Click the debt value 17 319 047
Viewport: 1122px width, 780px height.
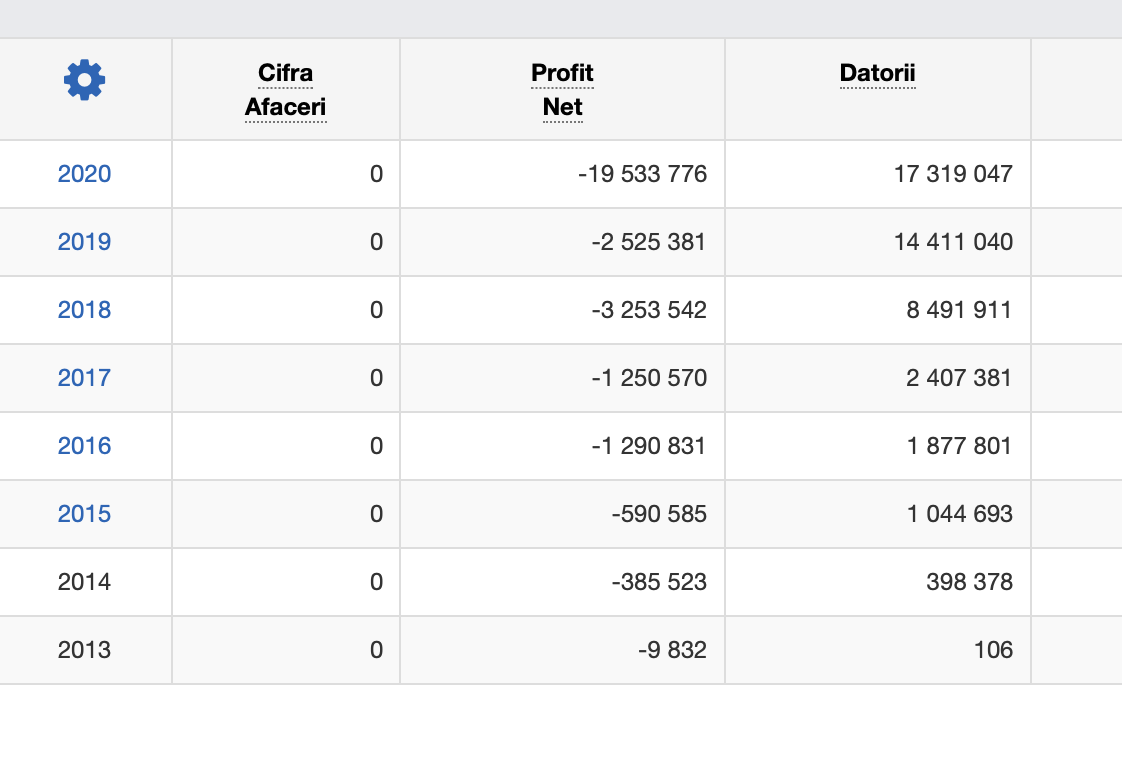tap(953, 174)
